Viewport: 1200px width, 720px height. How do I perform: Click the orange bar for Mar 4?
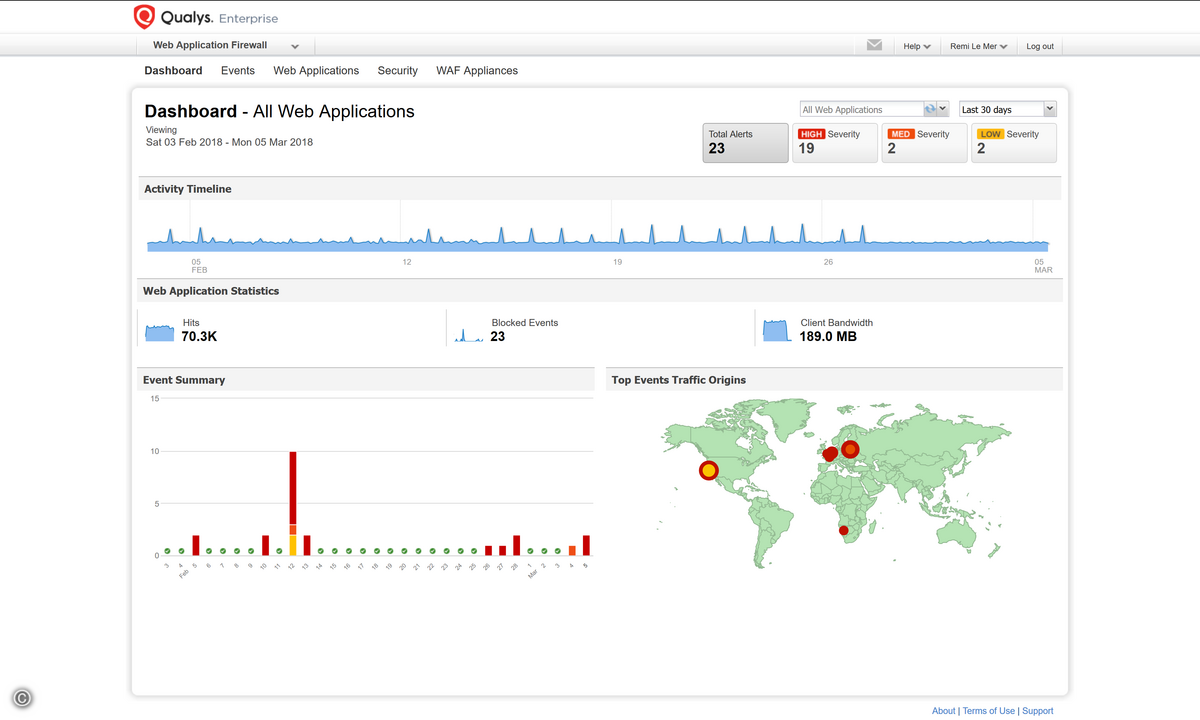pyautogui.click(x=572, y=550)
